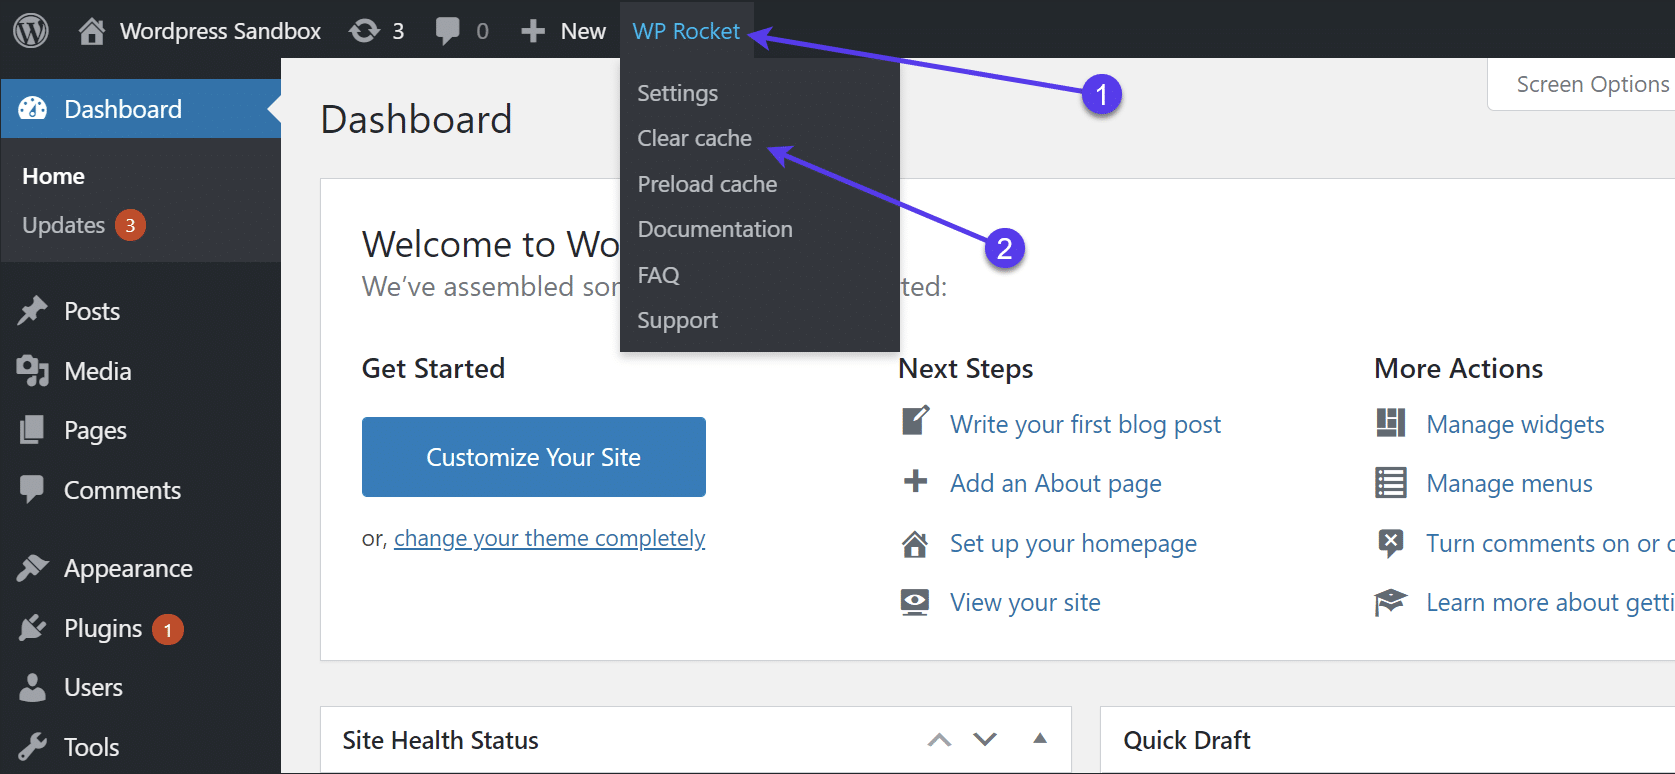
Task: Click the WordPress logo icon
Action: click(x=31, y=30)
